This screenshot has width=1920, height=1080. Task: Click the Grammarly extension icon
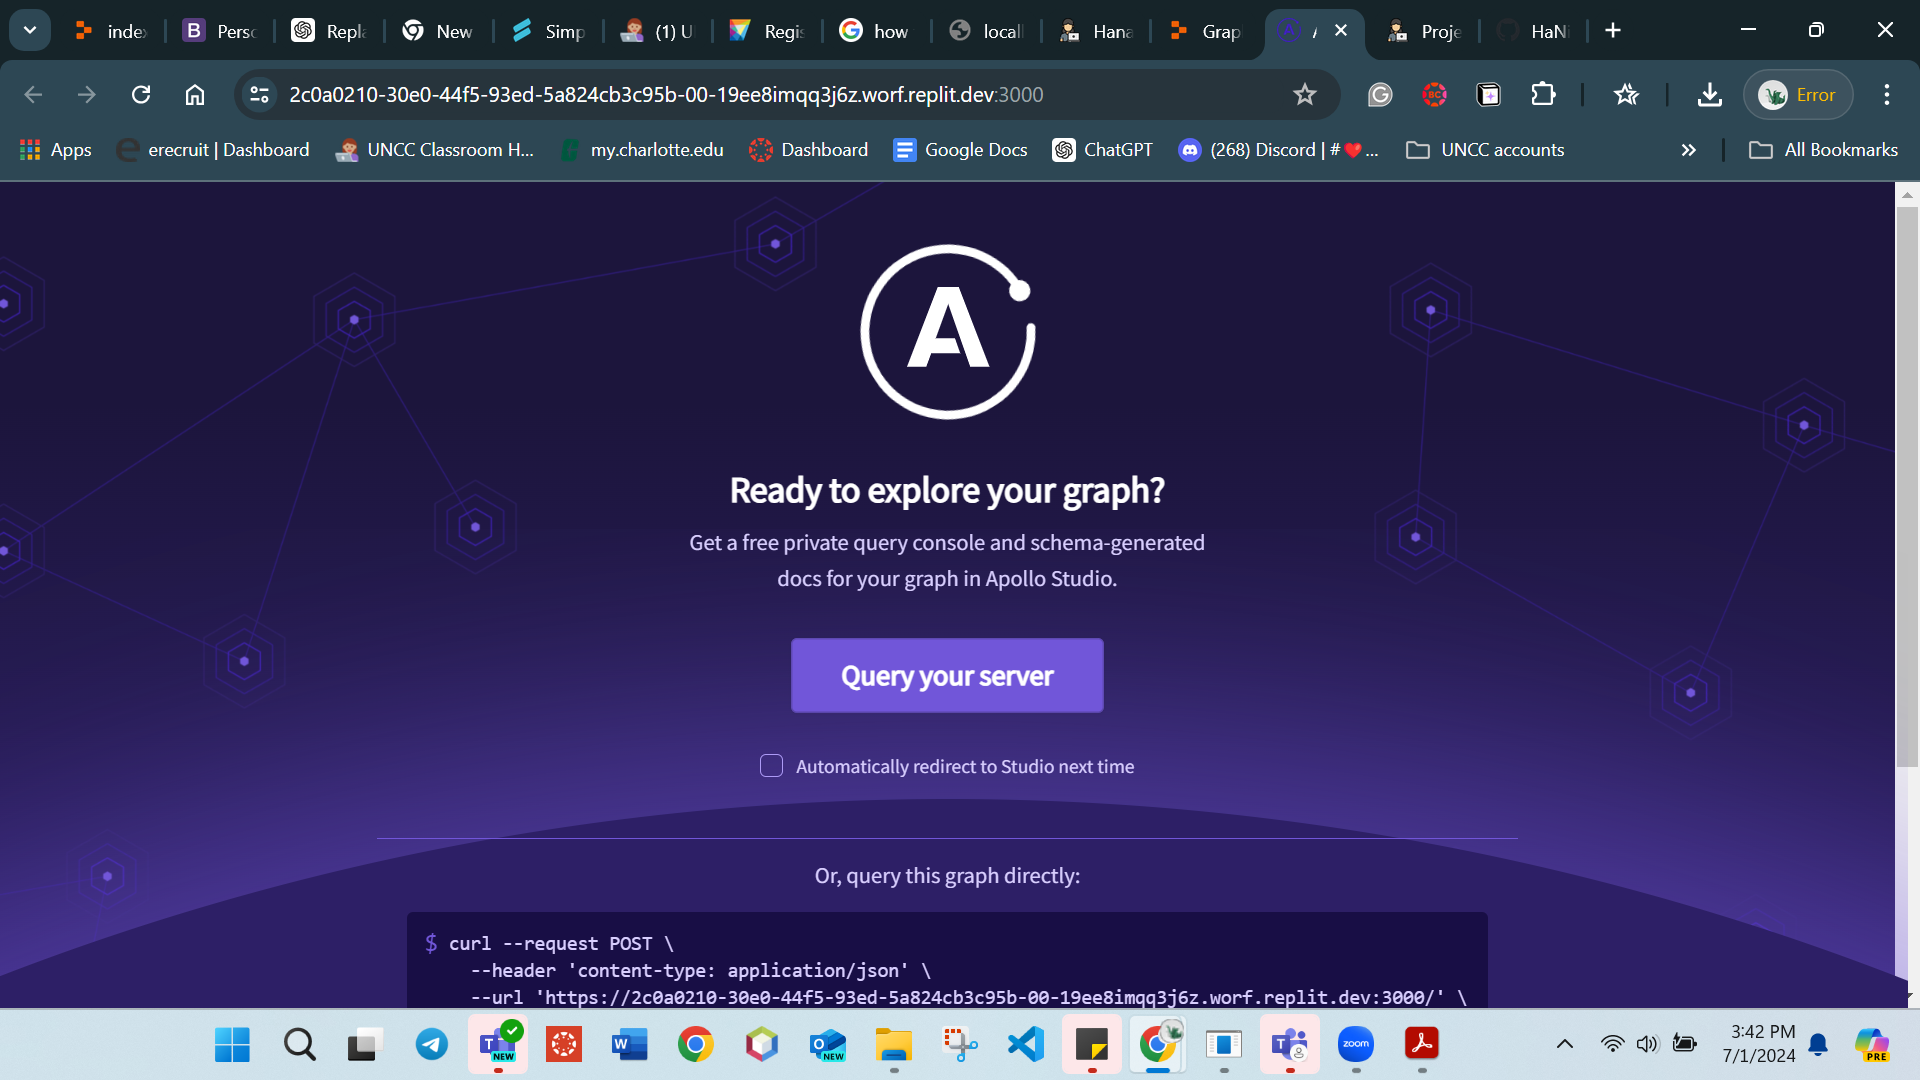tap(1380, 95)
